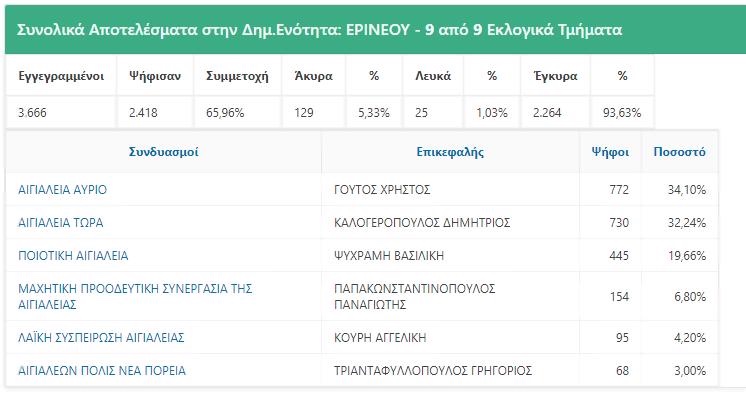Click the Ψήφοι column header

tap(610, 152)
